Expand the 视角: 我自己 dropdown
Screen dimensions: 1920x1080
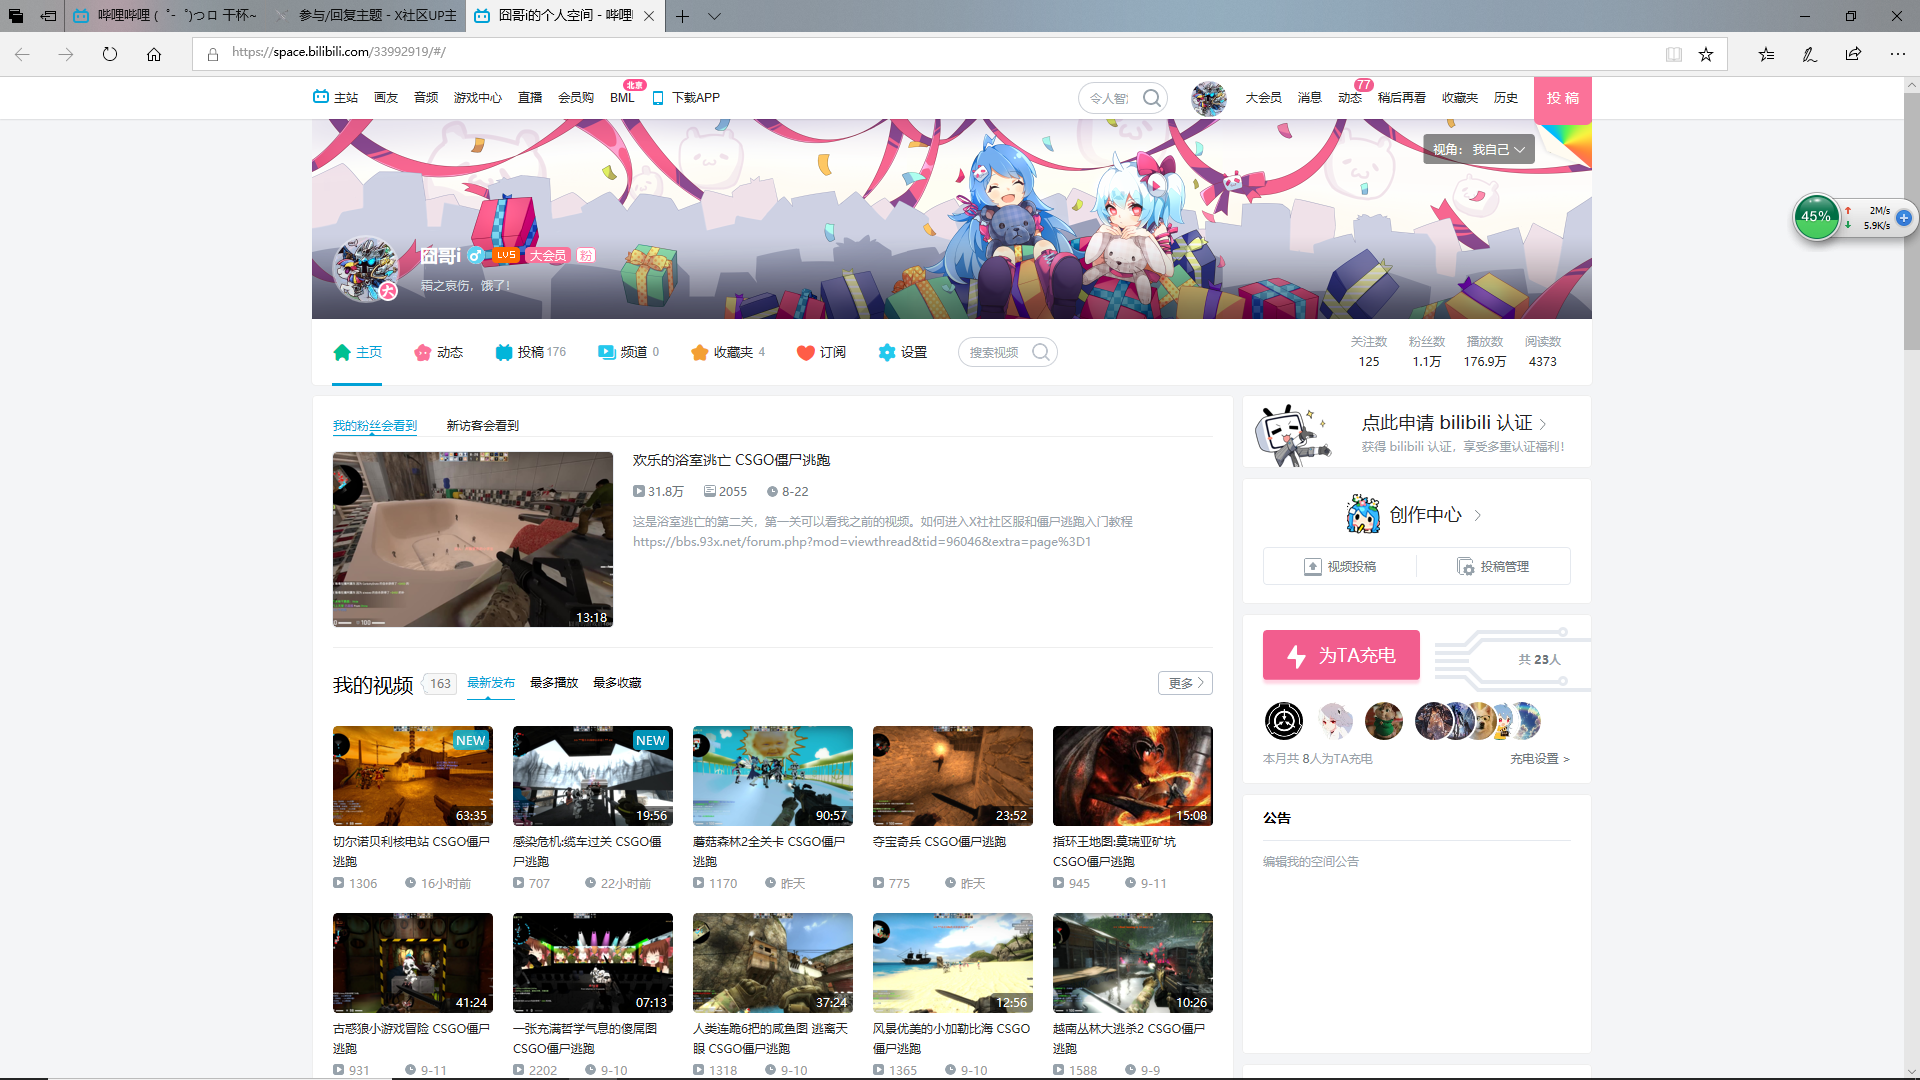pyautogui.click(x=1479, y=149)
